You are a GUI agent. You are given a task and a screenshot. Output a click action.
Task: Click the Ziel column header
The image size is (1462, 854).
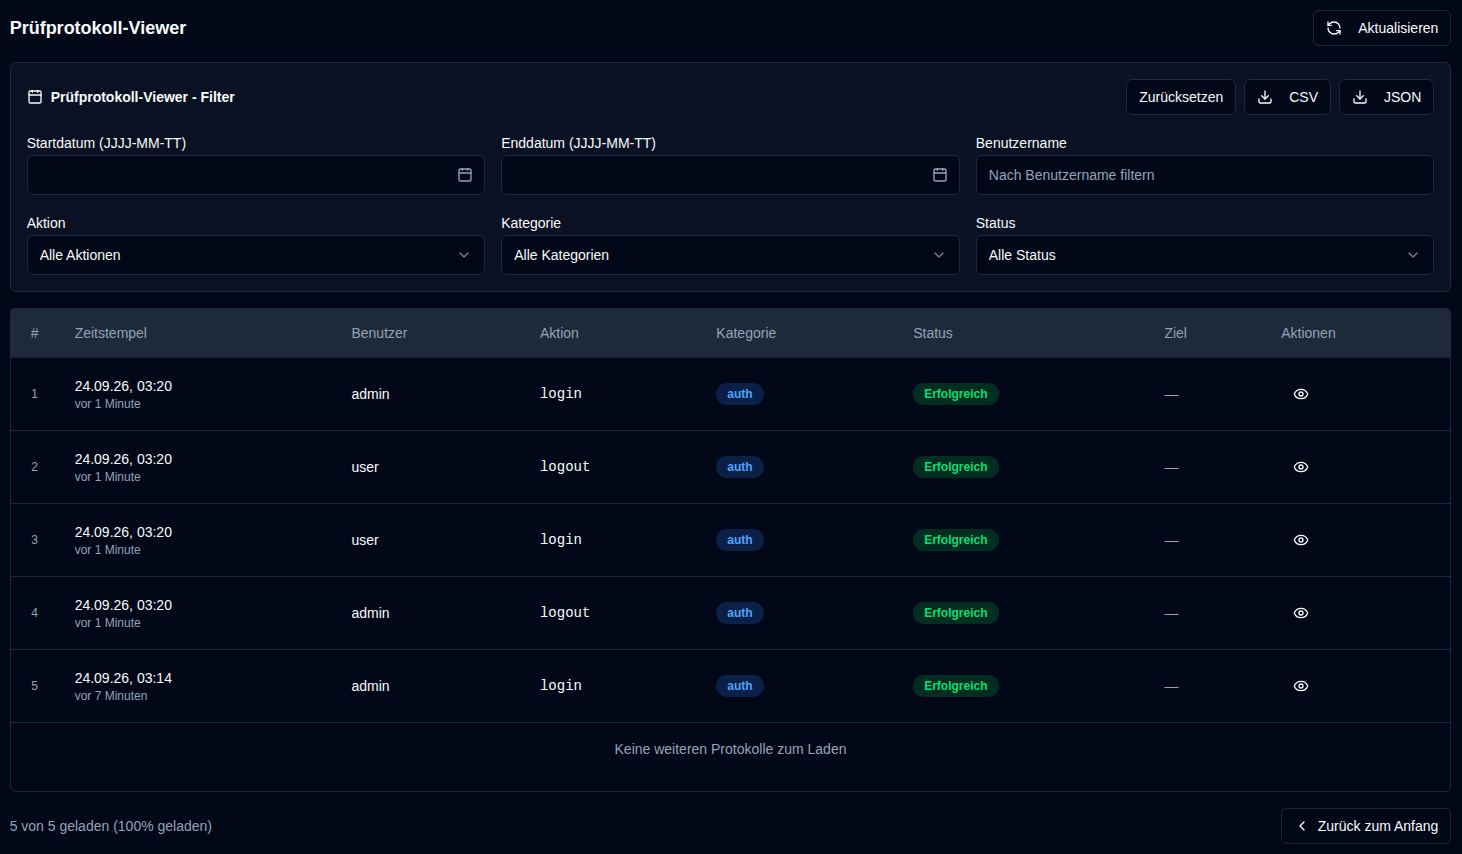(x=1175, y=333)
